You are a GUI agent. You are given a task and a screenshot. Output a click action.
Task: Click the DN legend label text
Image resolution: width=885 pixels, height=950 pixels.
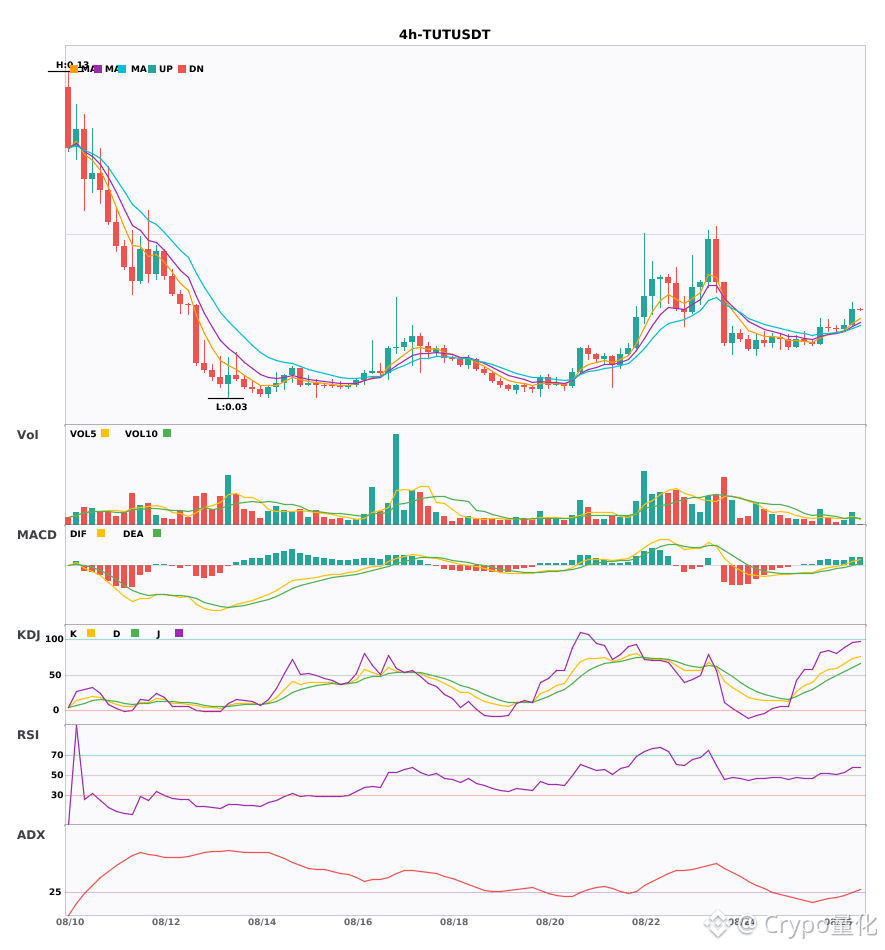point(196,69)
